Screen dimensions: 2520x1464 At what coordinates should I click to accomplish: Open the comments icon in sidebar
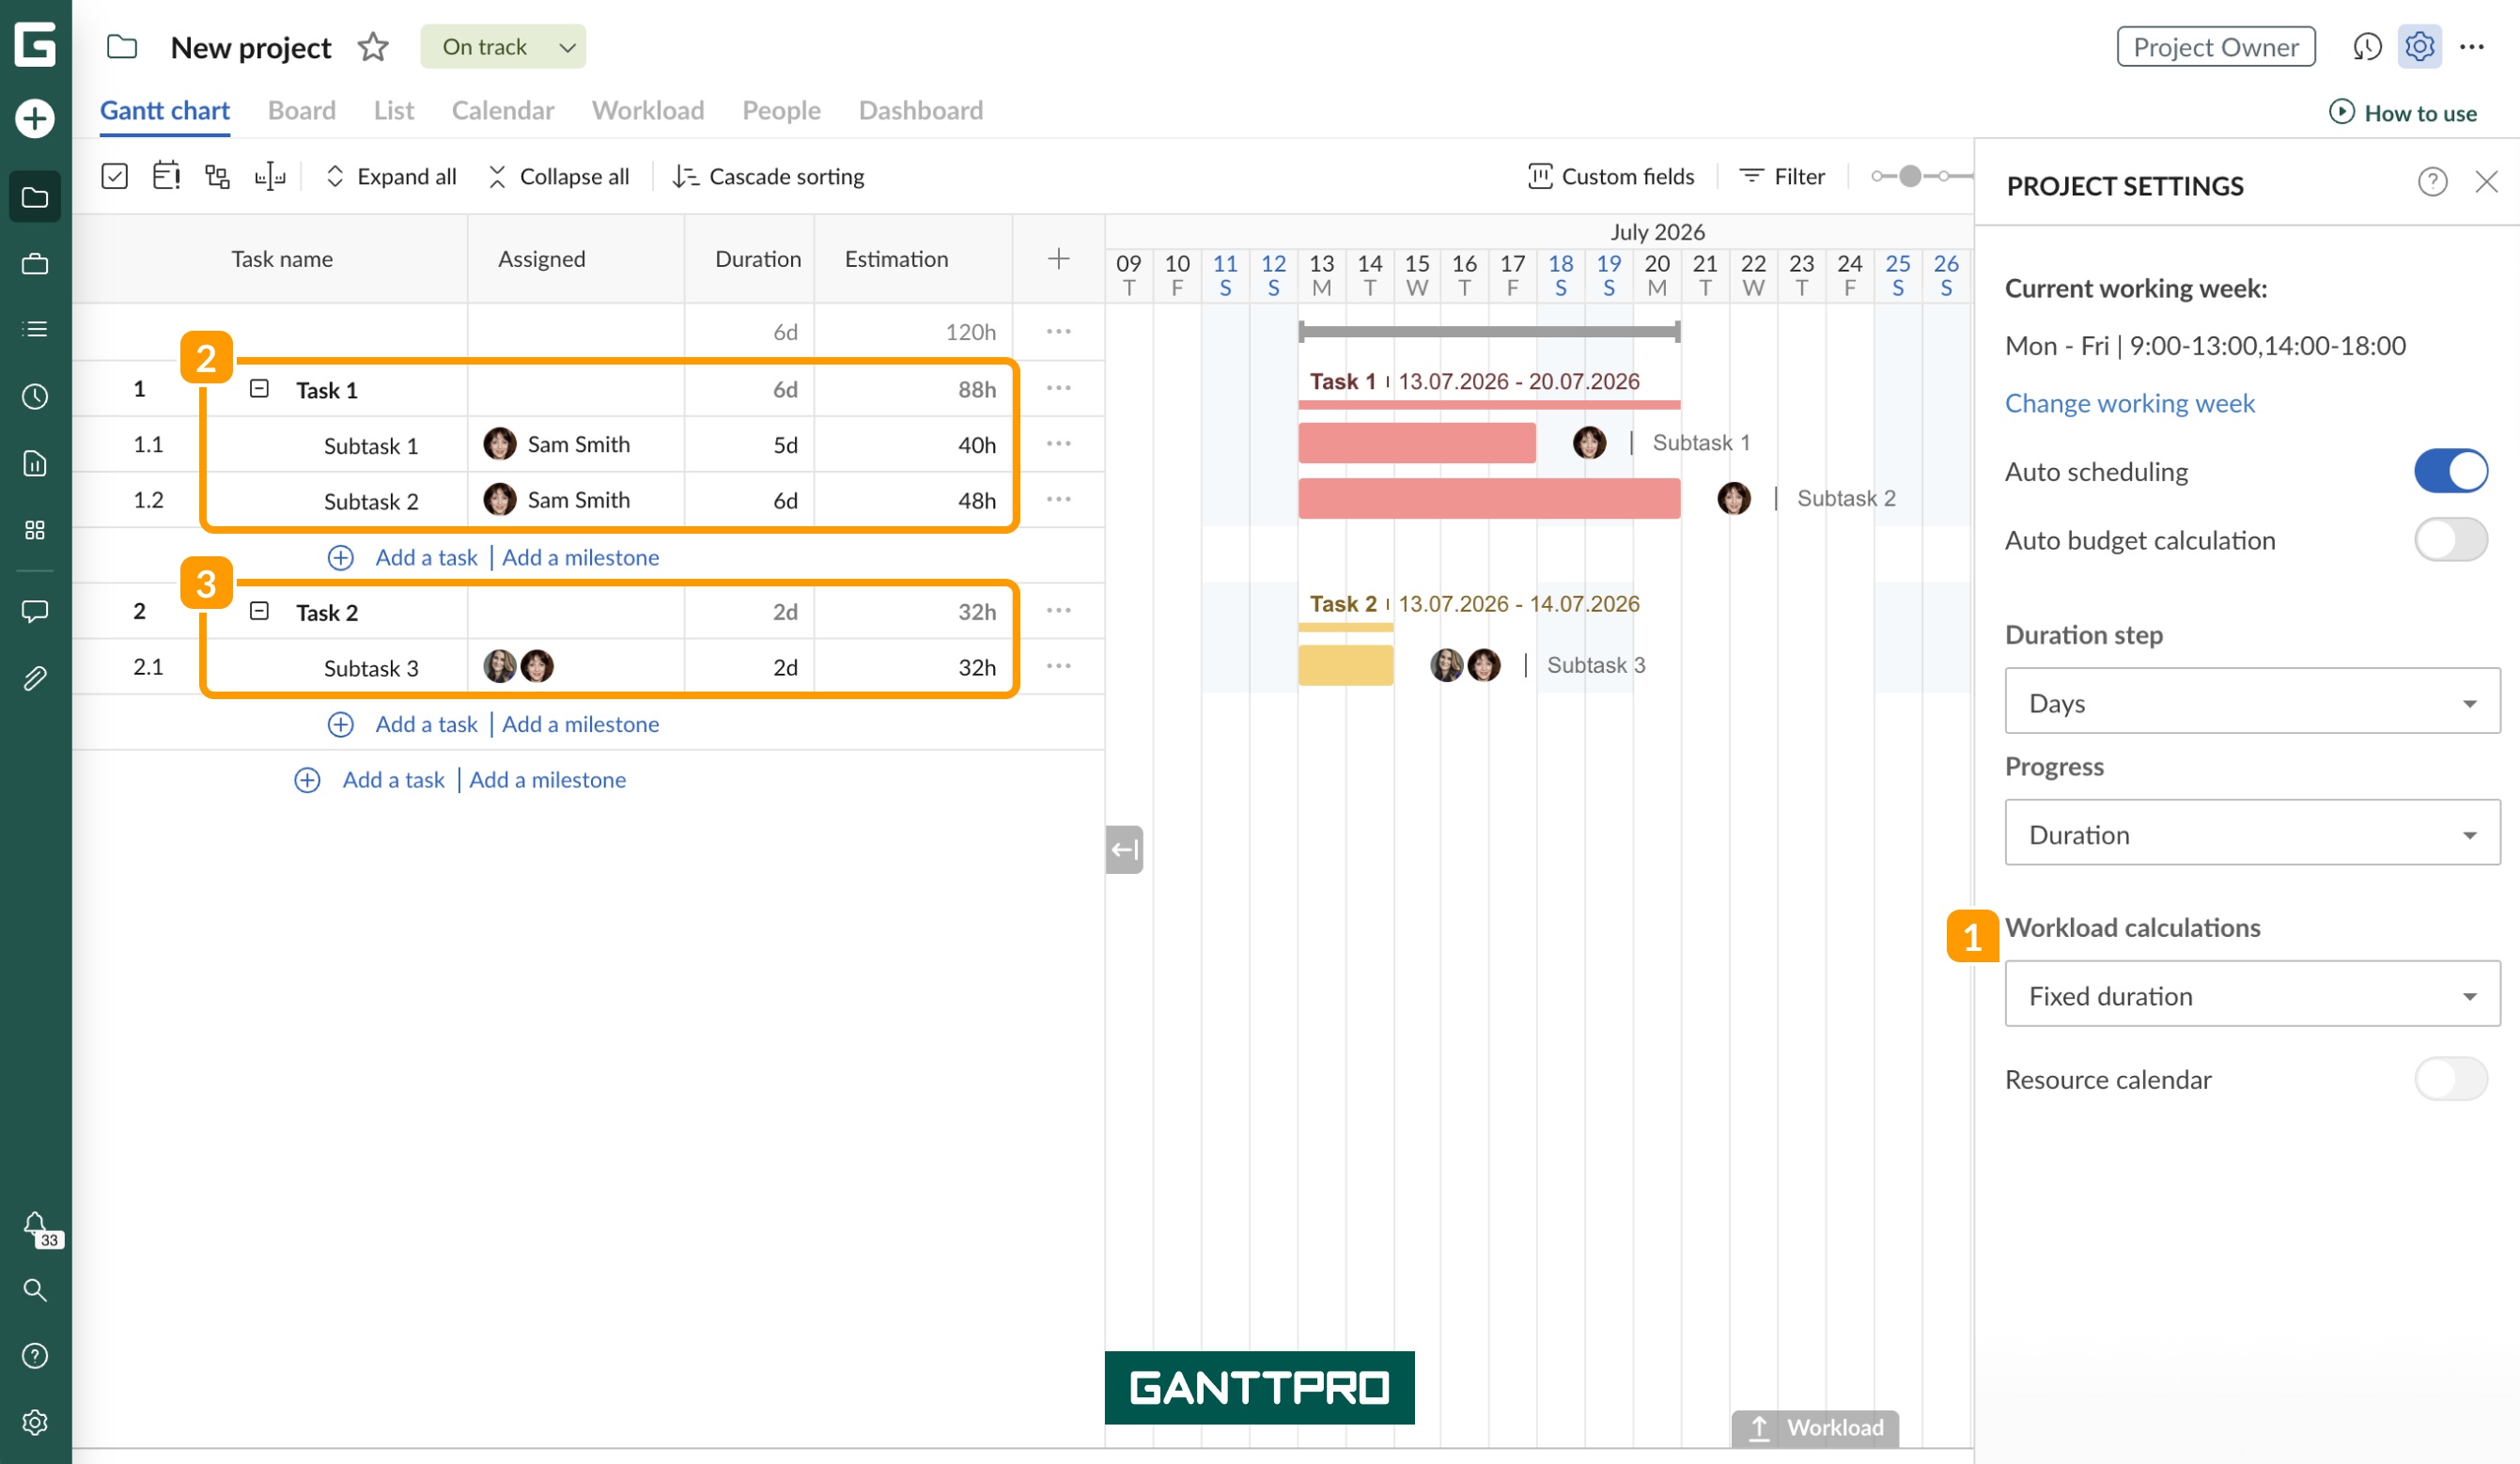(35, 611)
